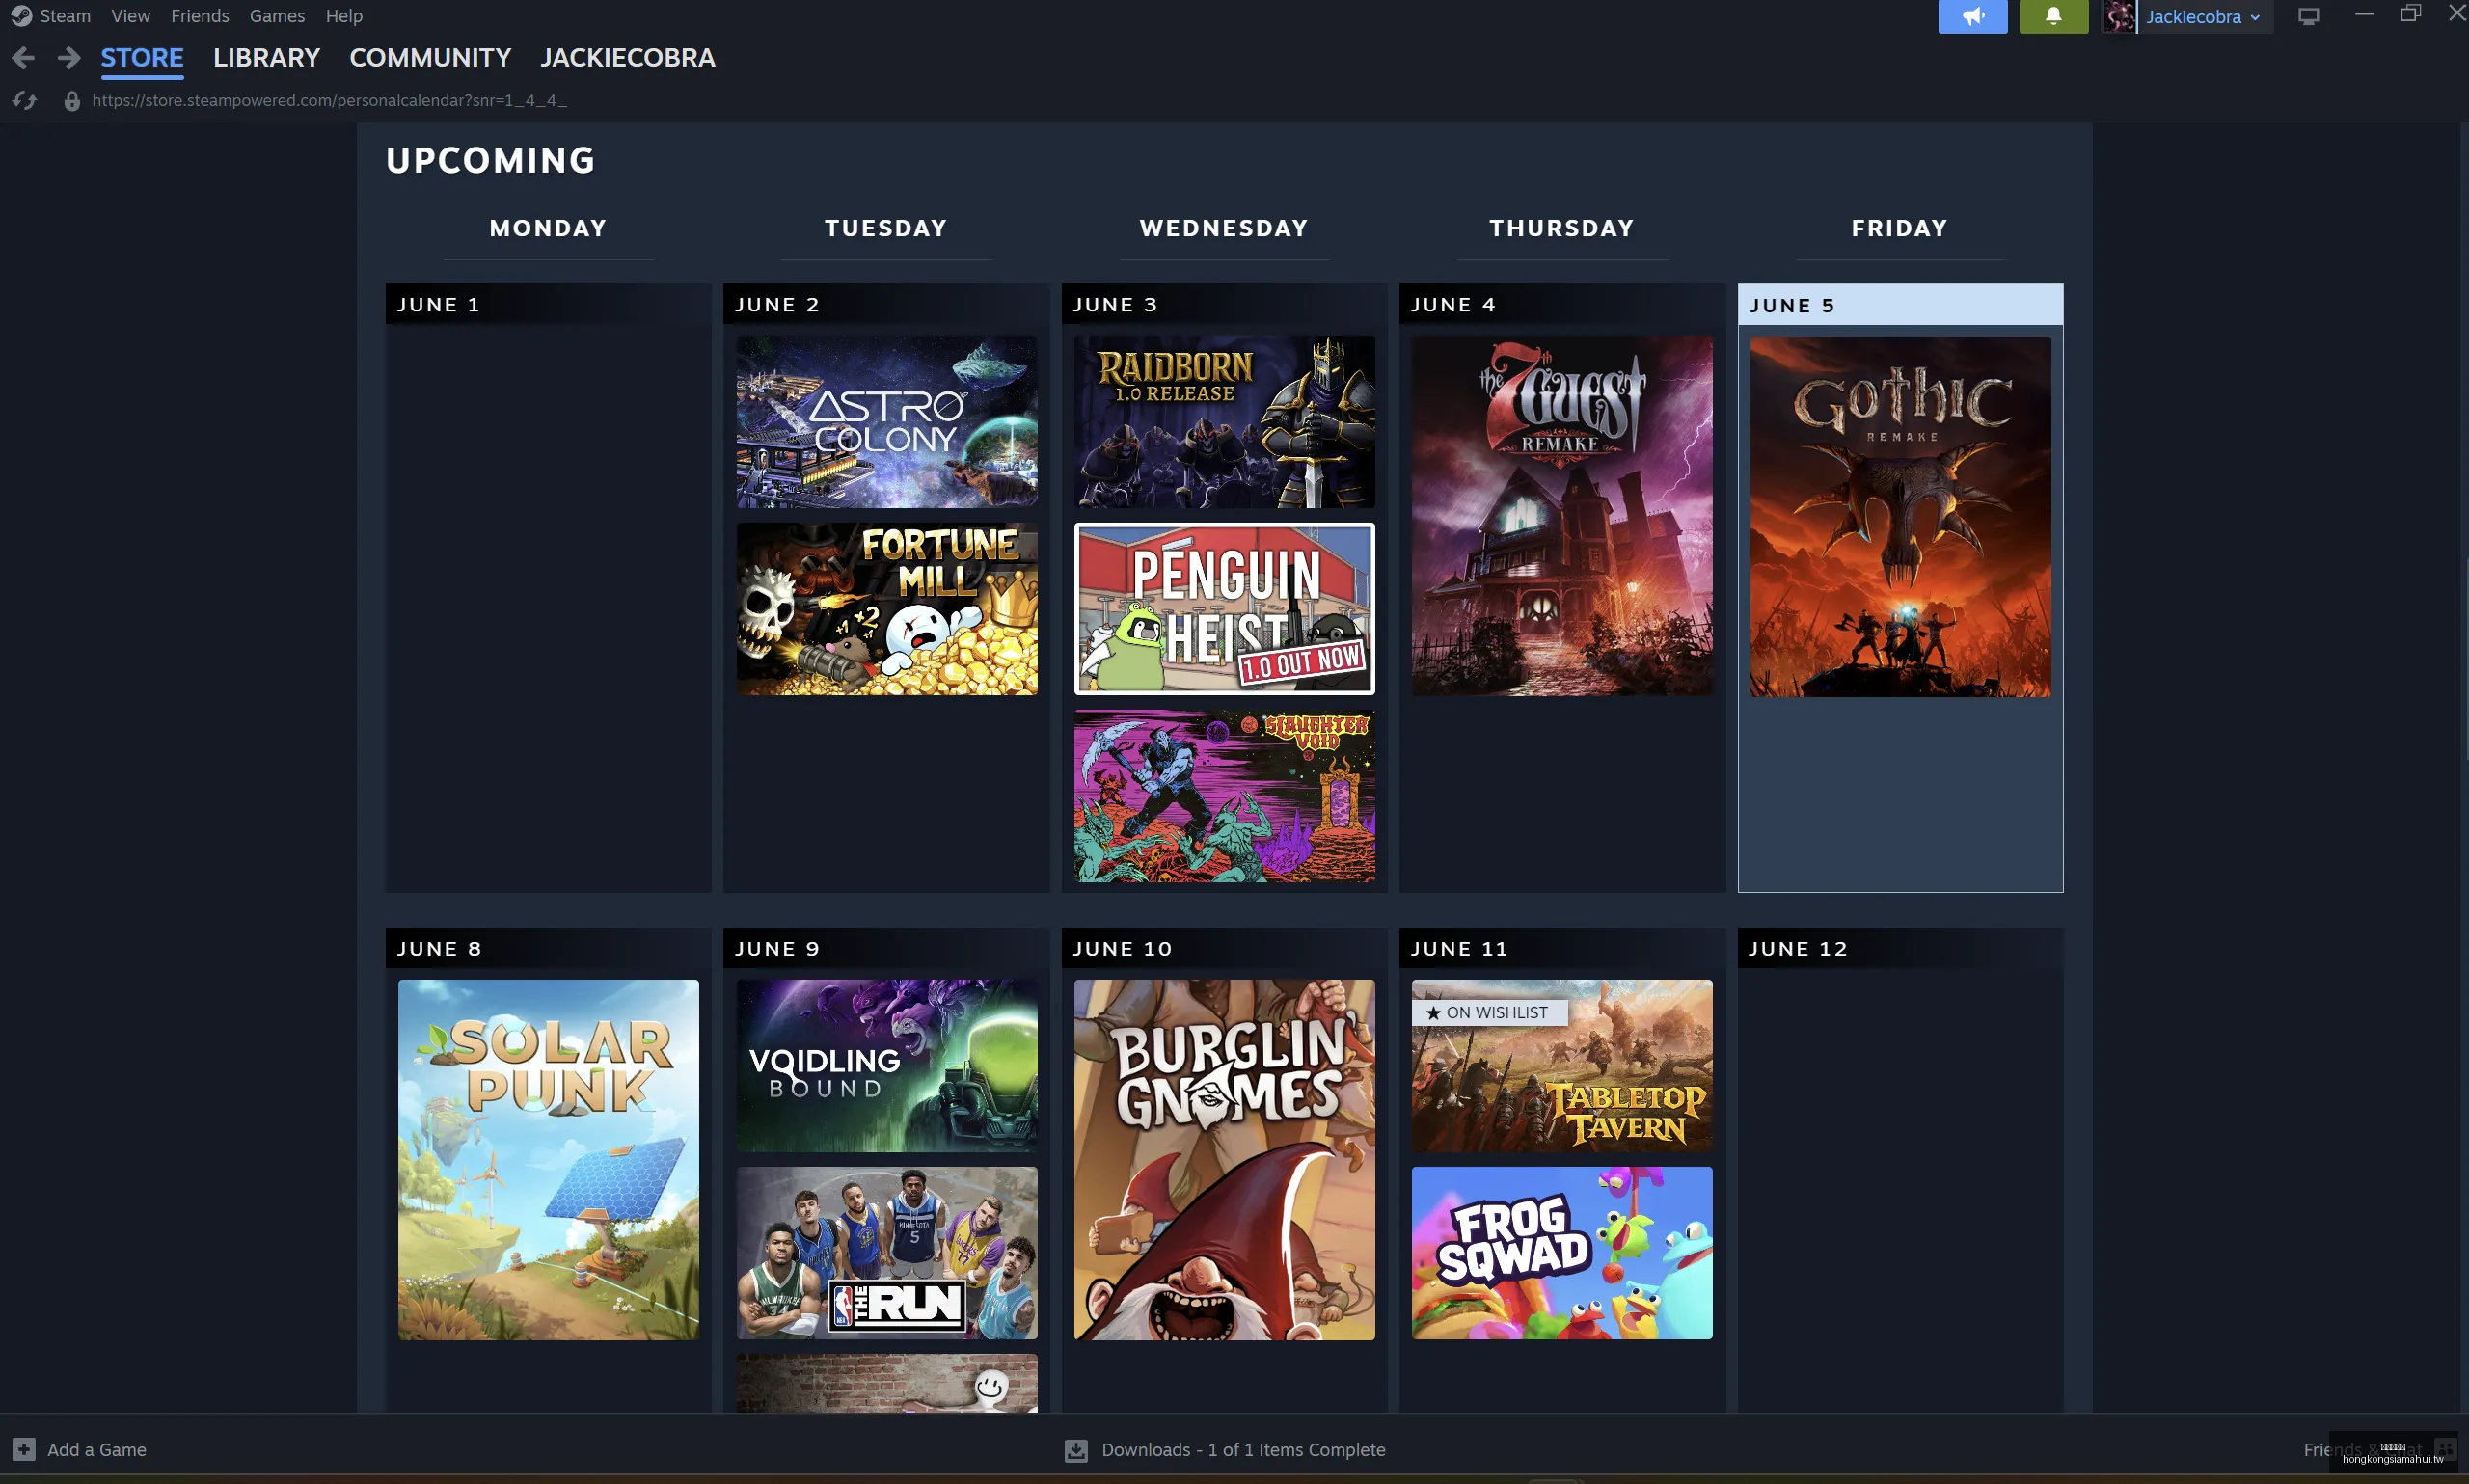This screenshot has width=2469, height=1484.
Task: Click the JUNE 5 date header
Action: tap(1900, 305)
